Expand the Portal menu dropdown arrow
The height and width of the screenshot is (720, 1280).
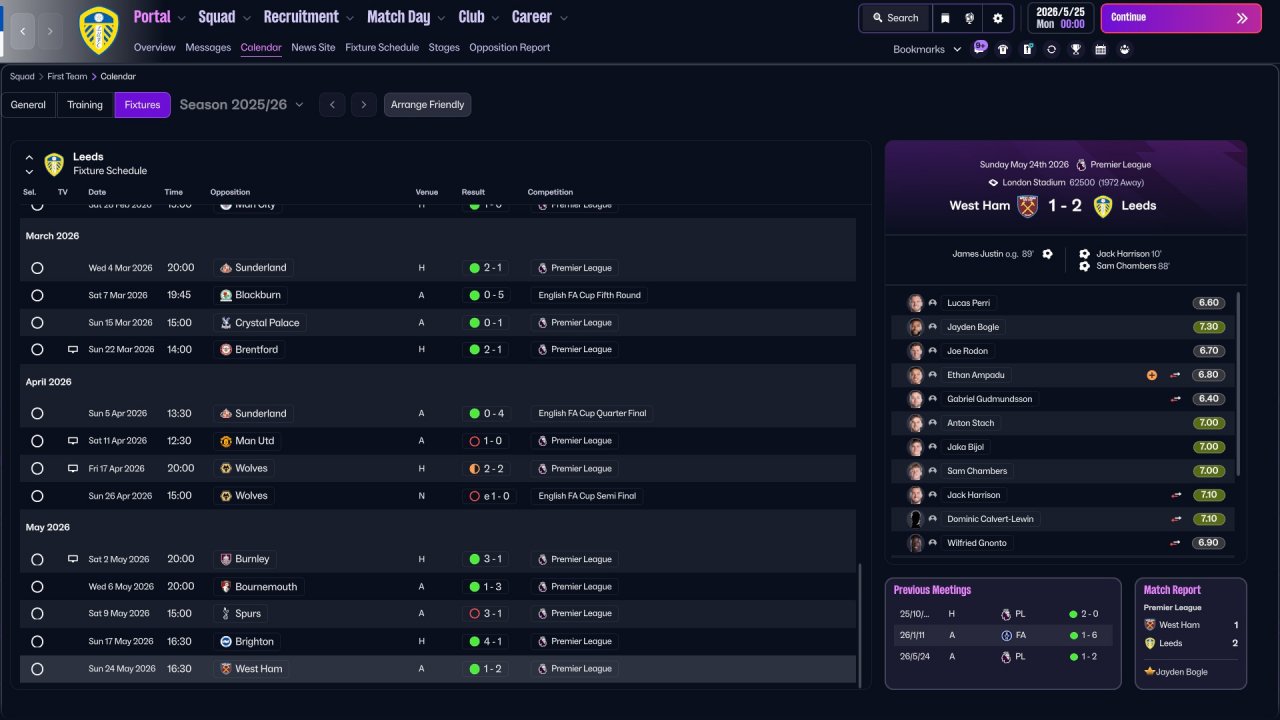click(x=181, y=18)
